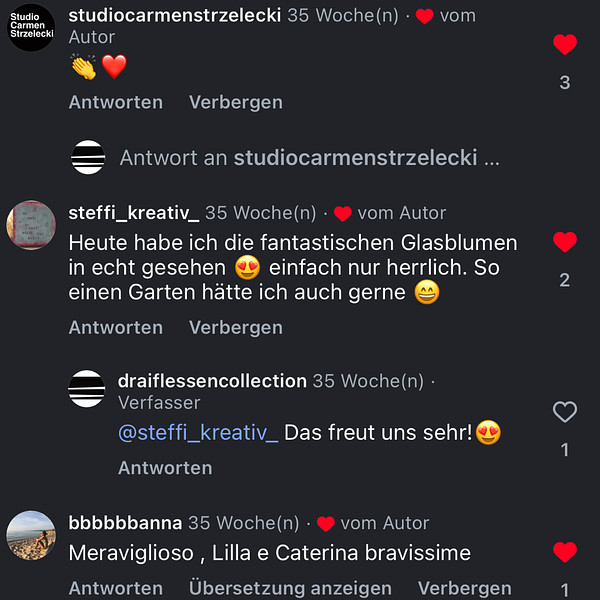Reply to steffi_kreativ_'s comment
The width and height of the screenshot is (600, 600).
(x=116, y=327)
